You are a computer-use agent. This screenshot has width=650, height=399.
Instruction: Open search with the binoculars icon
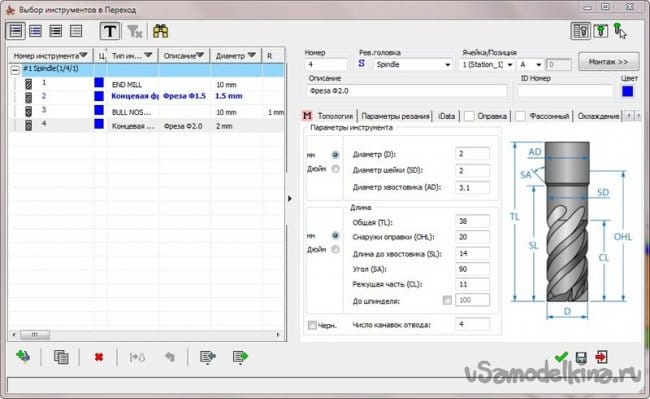(160, 31)
